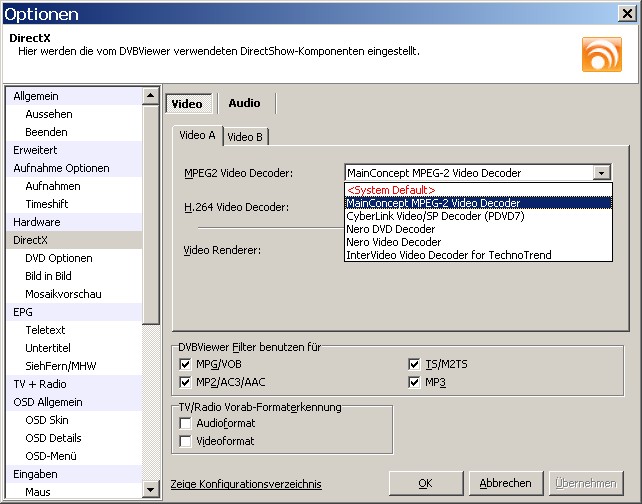Select OSD Allgemein category
Viewport: 642px width, 504px height.
click(x=74, y=402)
